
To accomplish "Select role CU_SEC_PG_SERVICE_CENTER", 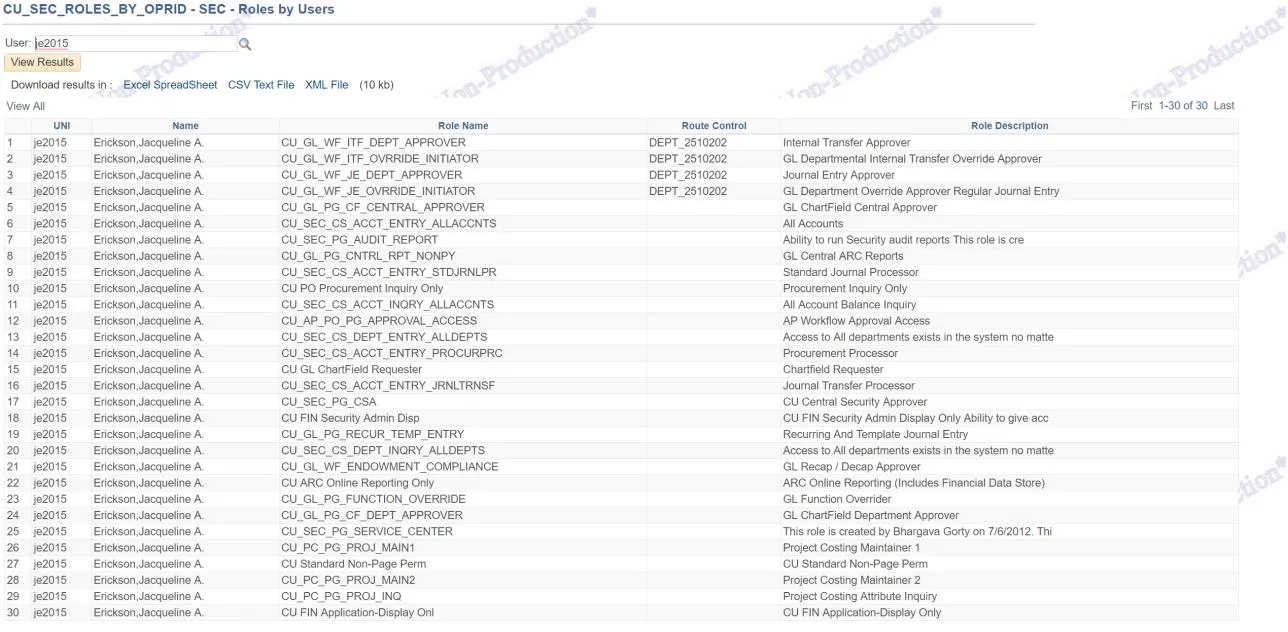I will point(367,531).
